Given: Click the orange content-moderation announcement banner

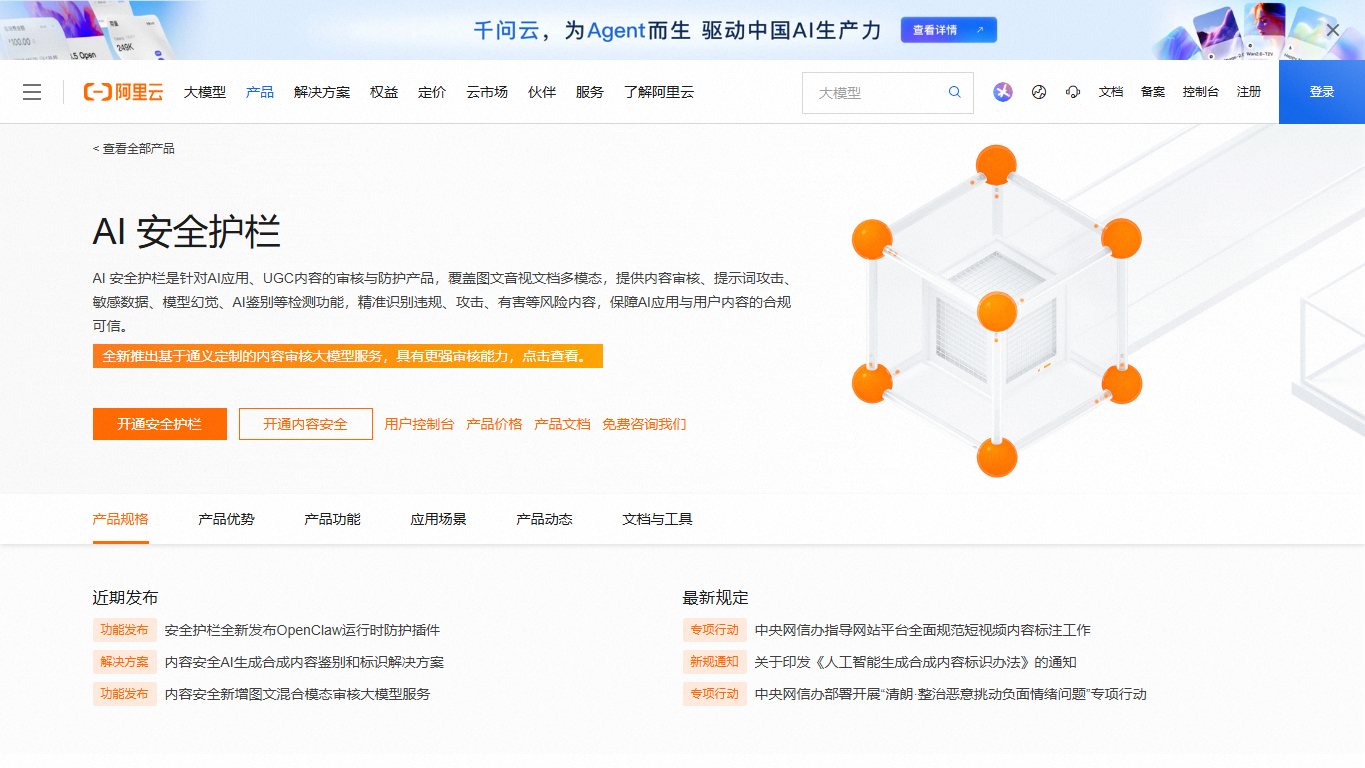Looking at the screenshot, I should click(x=348, y=356).
